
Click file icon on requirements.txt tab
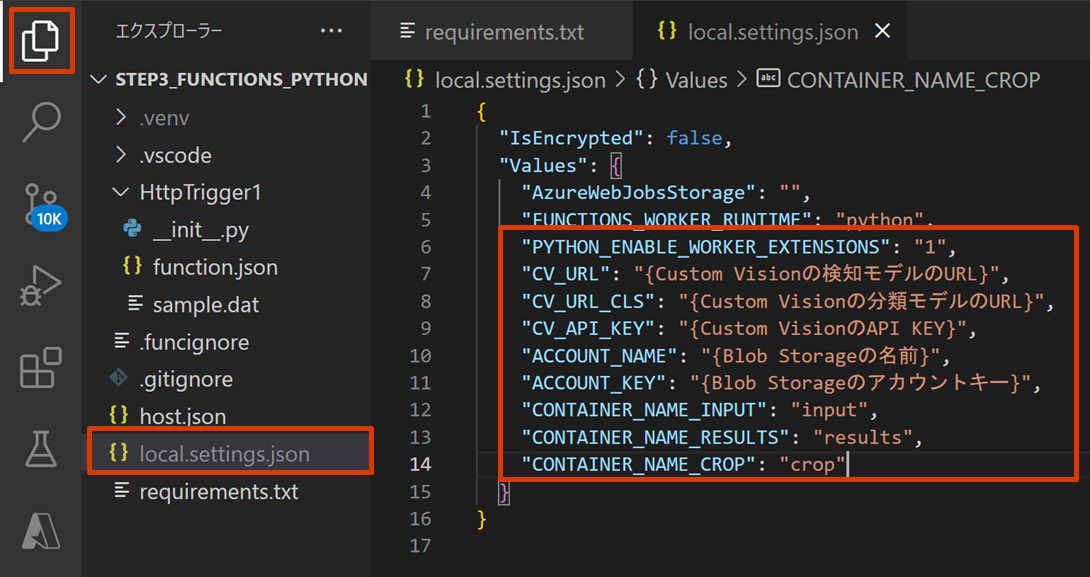[407, 31]
